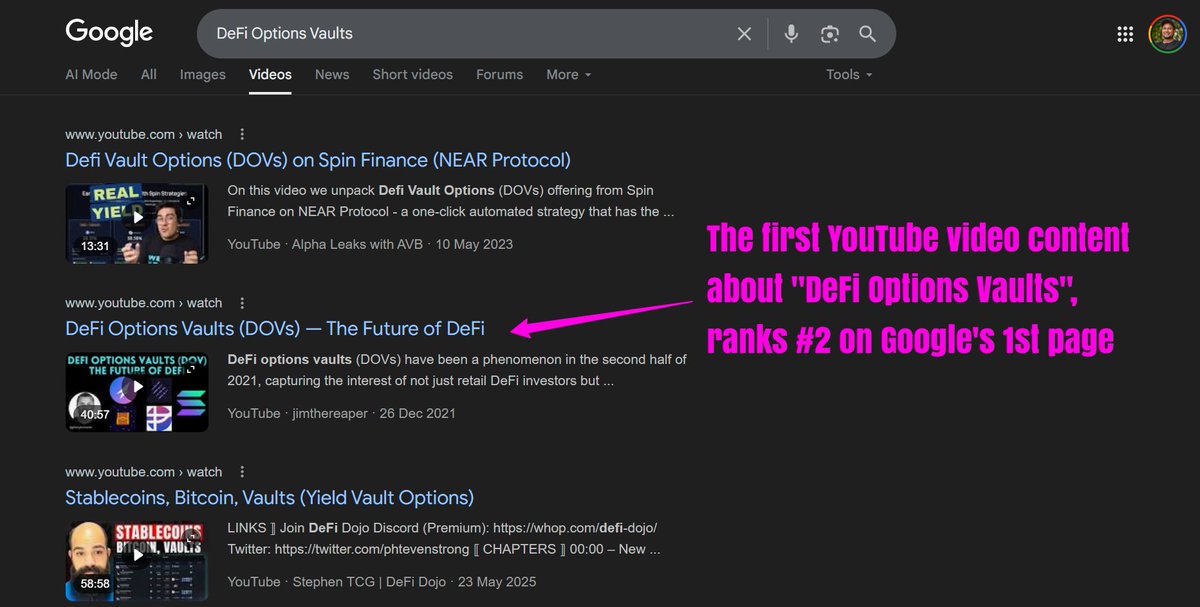Play the DeFi Options Vaults Future video
Screen dimensions: 1200x607
click(137, 388)
